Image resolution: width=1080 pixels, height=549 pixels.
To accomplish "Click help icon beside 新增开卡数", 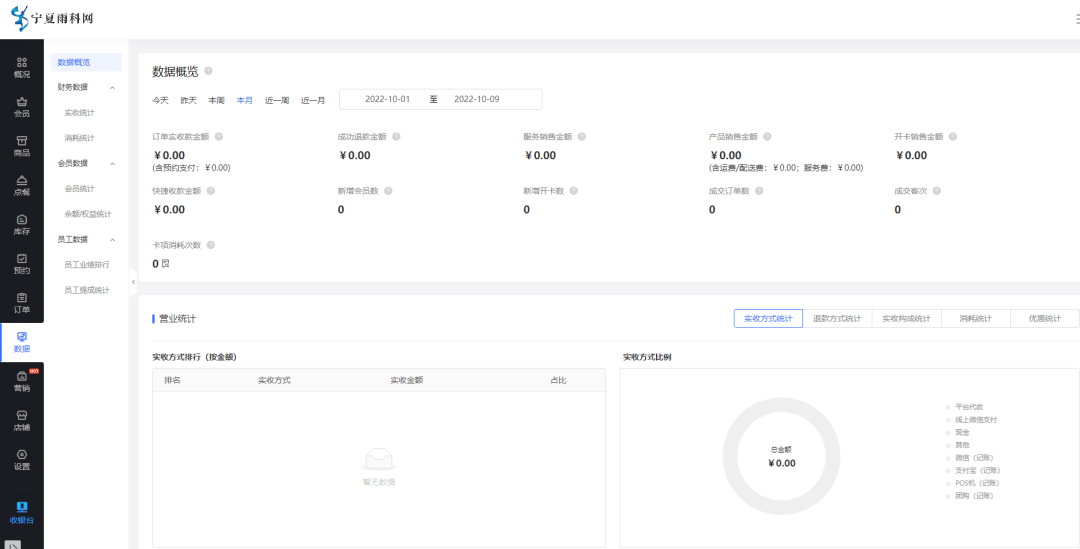I will tap(574, 191).
